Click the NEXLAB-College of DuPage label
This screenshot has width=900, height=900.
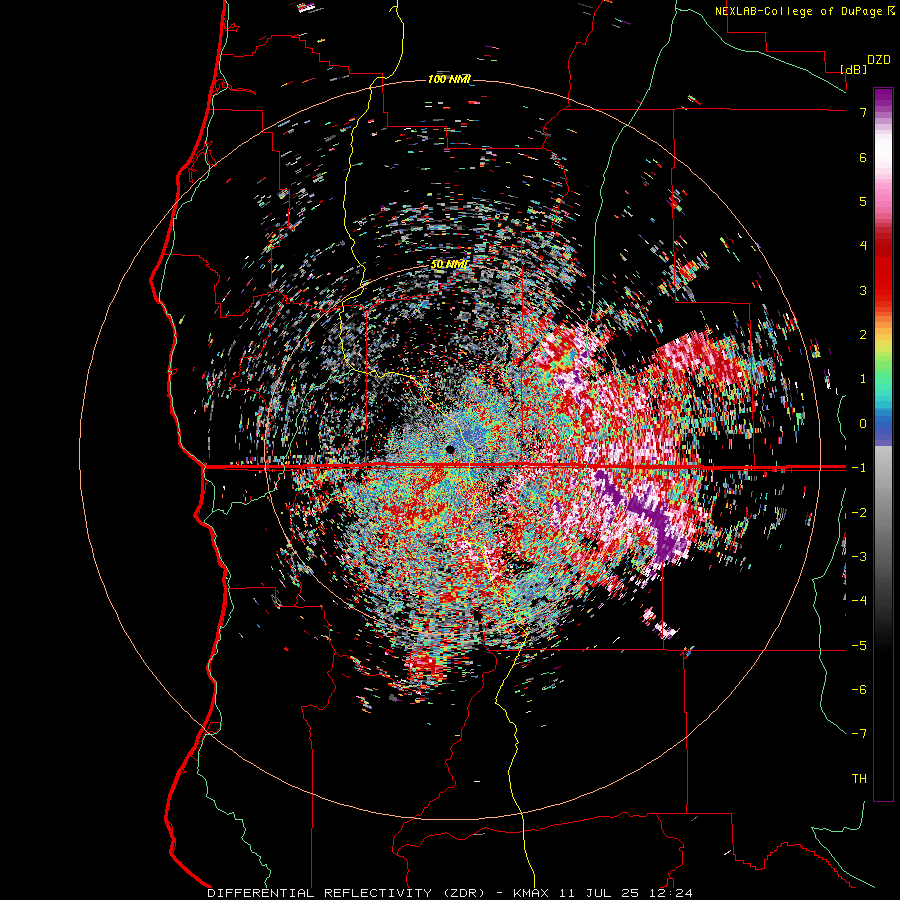798,11
